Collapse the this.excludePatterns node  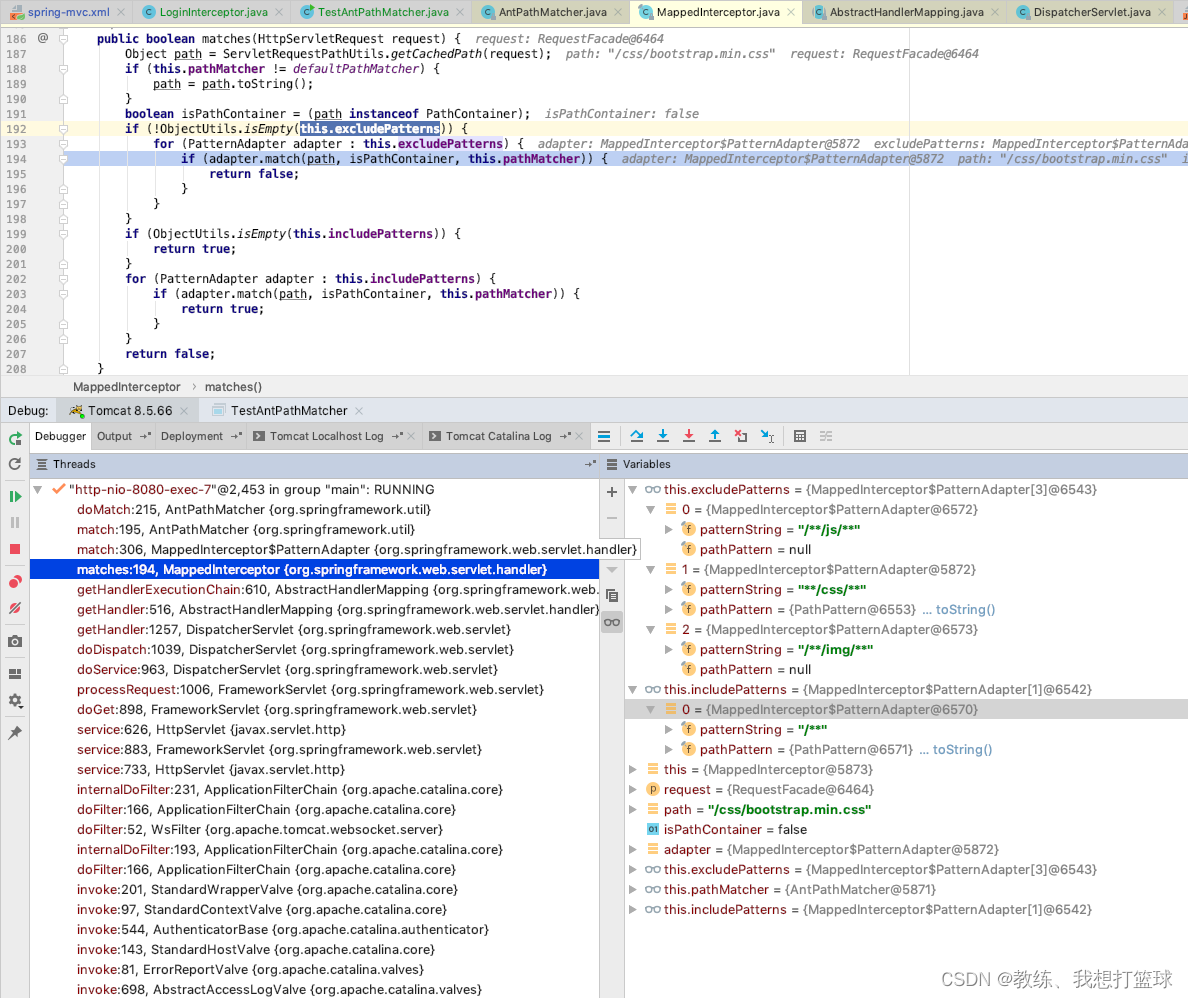pos(633,489)
